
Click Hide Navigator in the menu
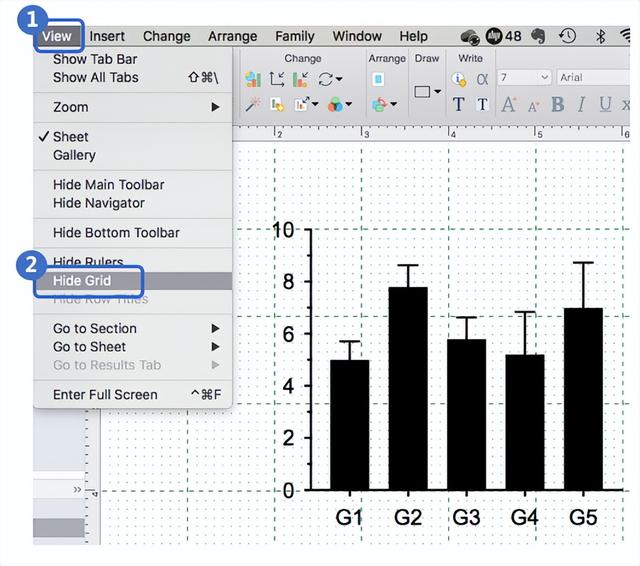[x=98, y=203]
